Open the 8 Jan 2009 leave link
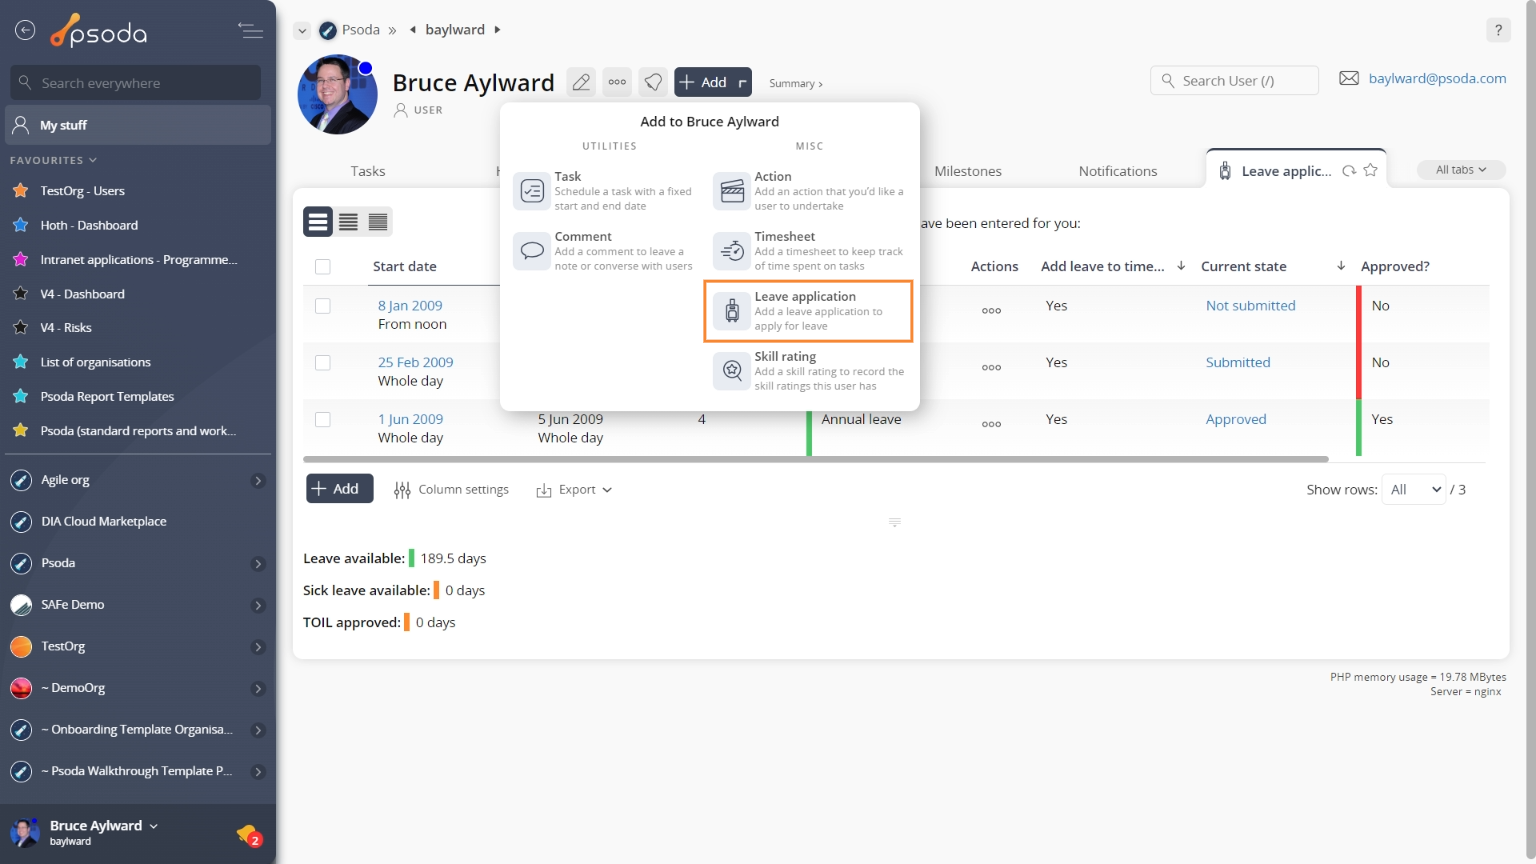This screenshot has width=1536, height=864. [410, 306]
